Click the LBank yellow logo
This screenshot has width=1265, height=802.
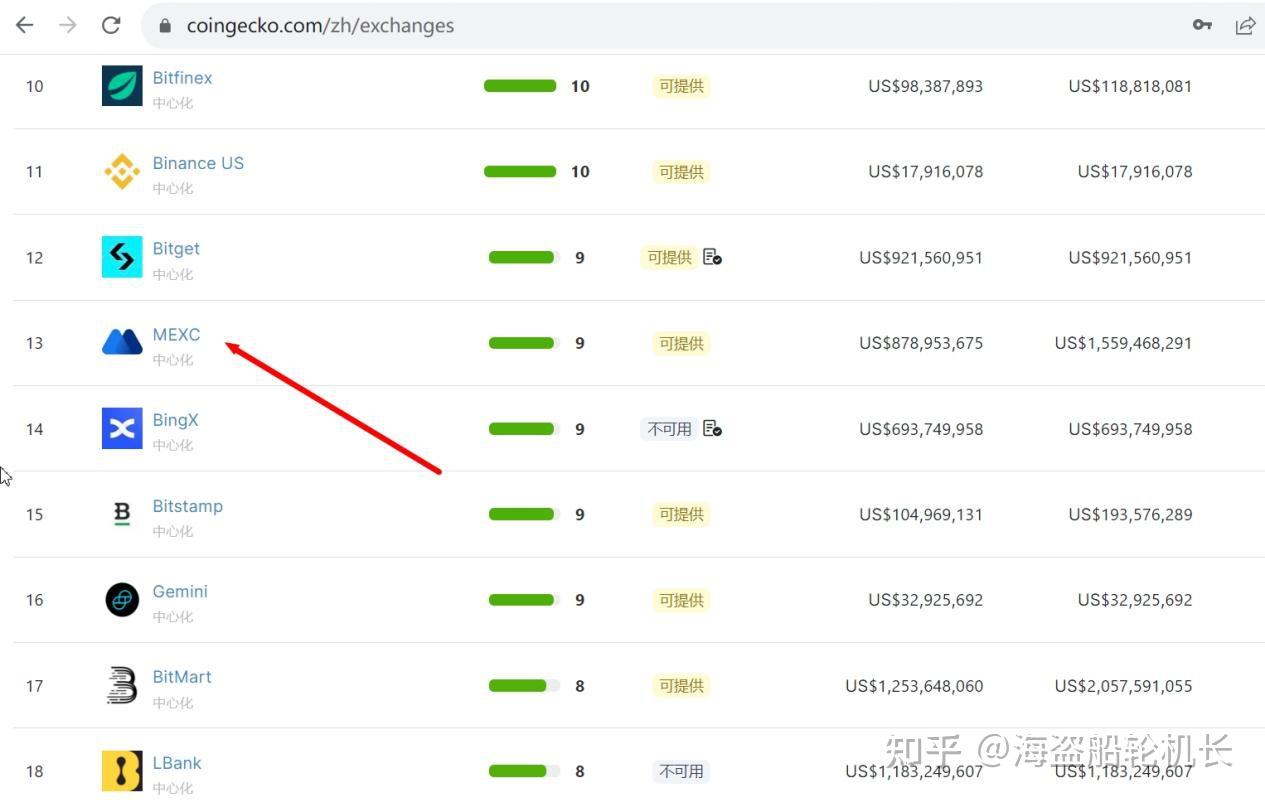[122, 771]
